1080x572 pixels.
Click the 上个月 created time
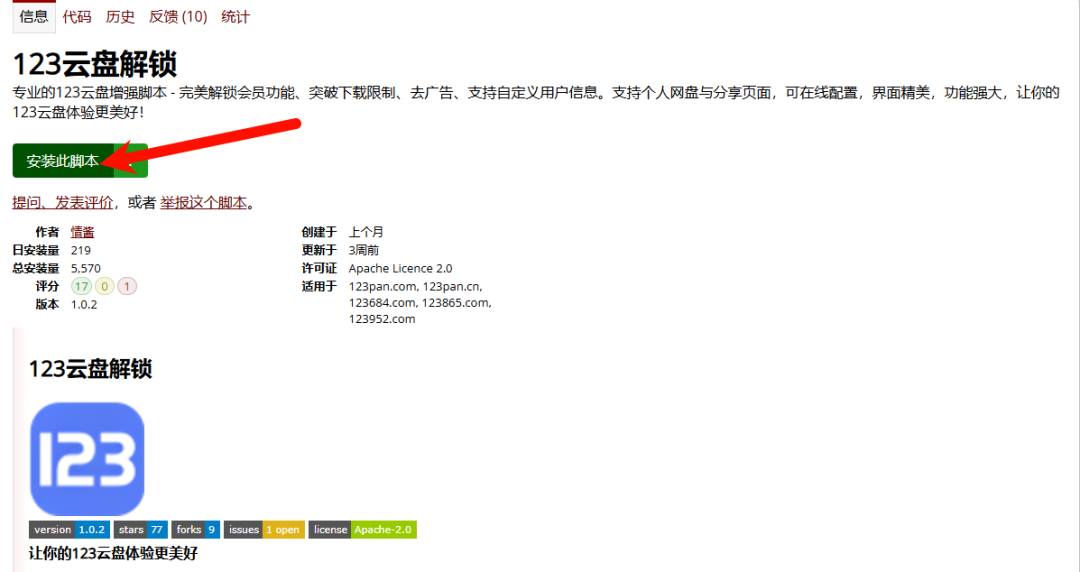point(366,232)
